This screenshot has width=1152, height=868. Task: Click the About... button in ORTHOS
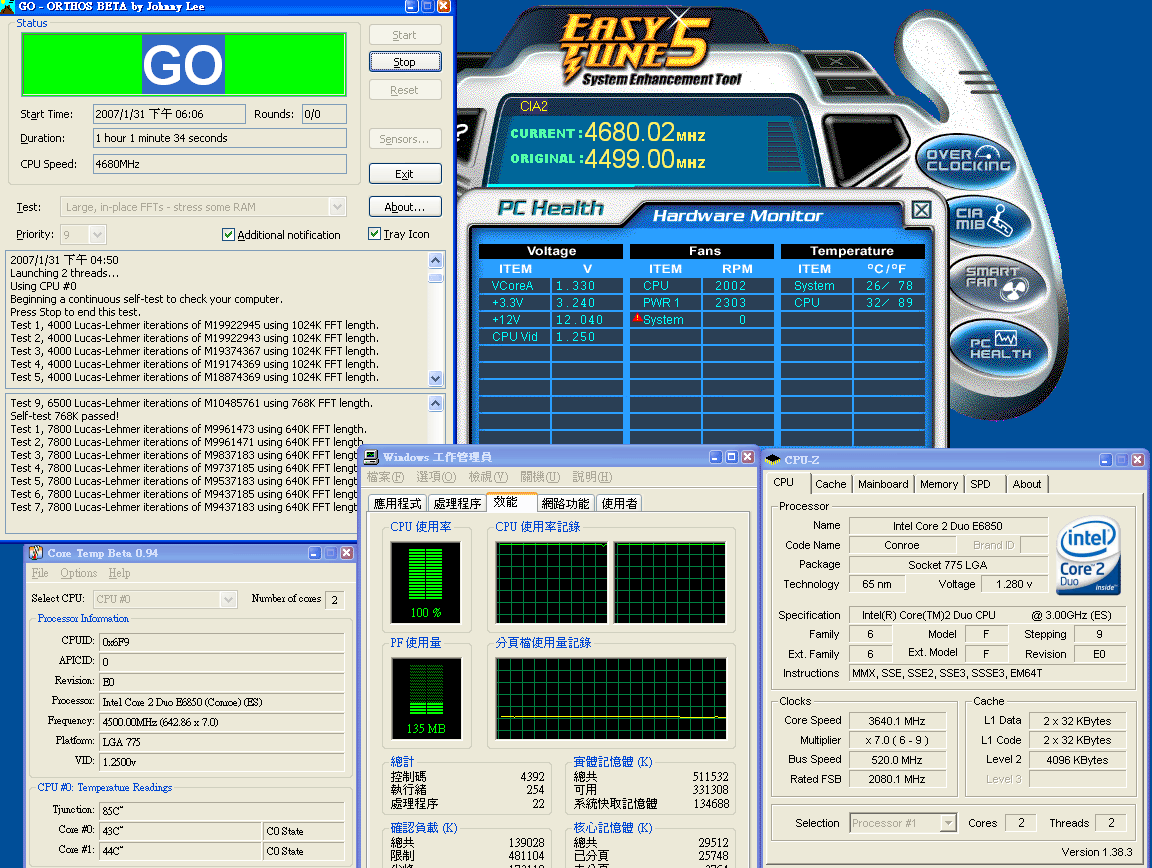click(405, 207)
